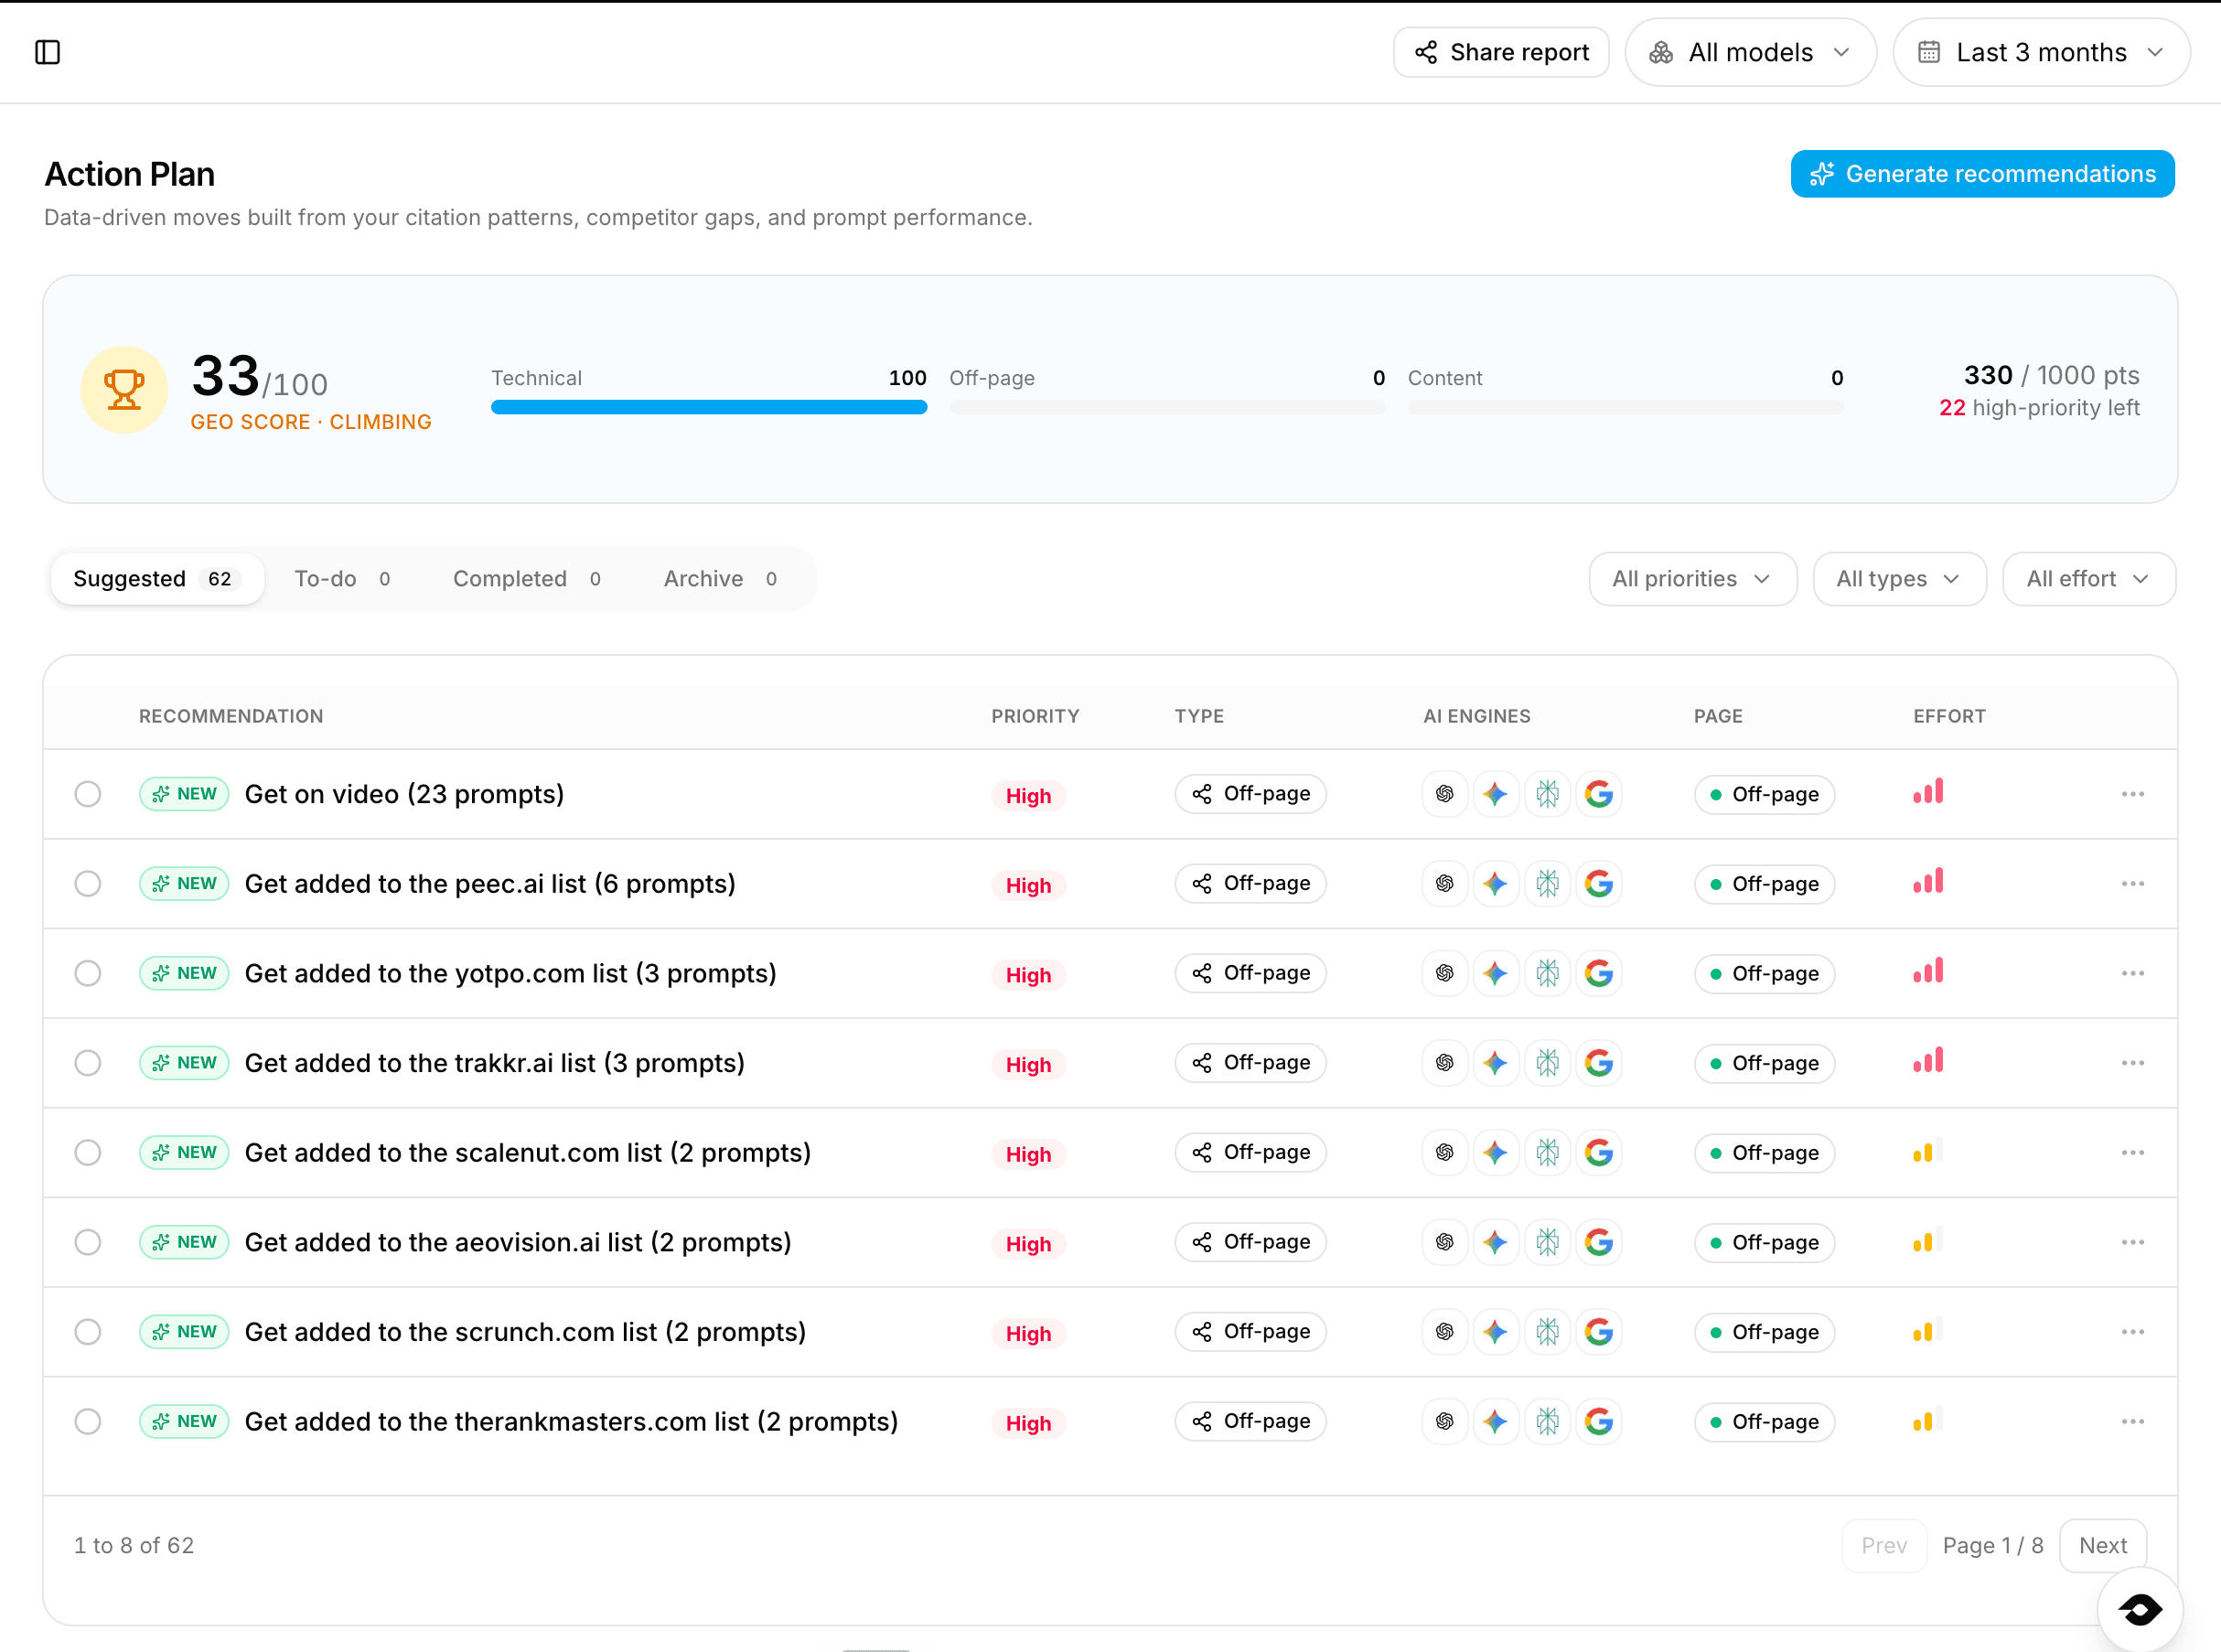Image resolution: width=2221 pixels, height=1652 pixels.
Task: Select the yotpo.com list row circle
Action: point(88,973)
